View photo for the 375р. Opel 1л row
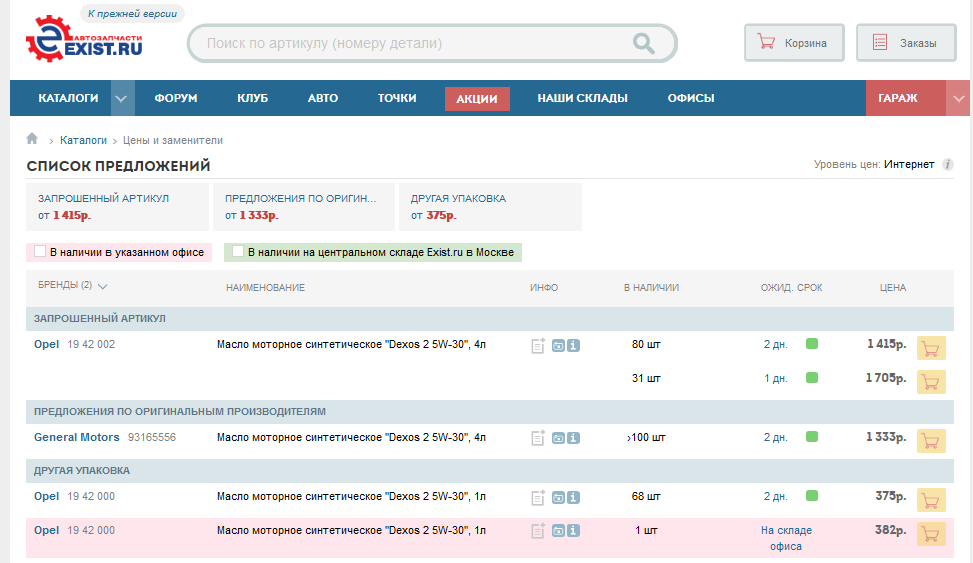973x563 pixels. coord(558,498)
